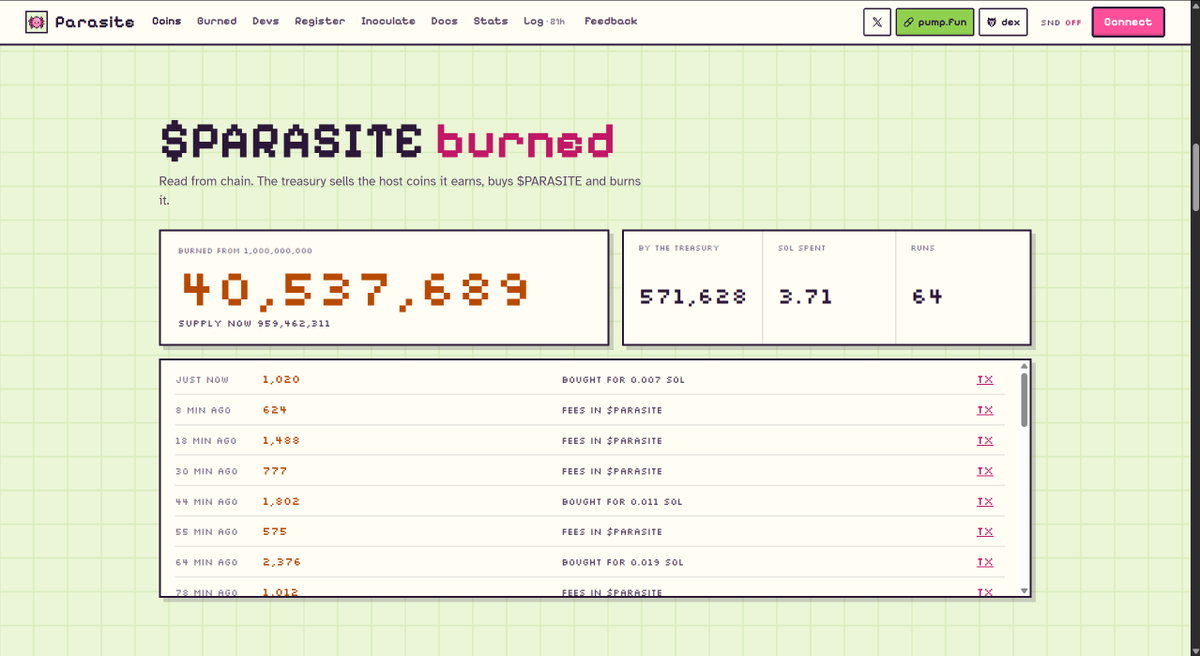1200x656 pixels.
Task: Click the "BOUGHT FOR 0.007 SOL" entry
Action: click(x=624, y=380)
